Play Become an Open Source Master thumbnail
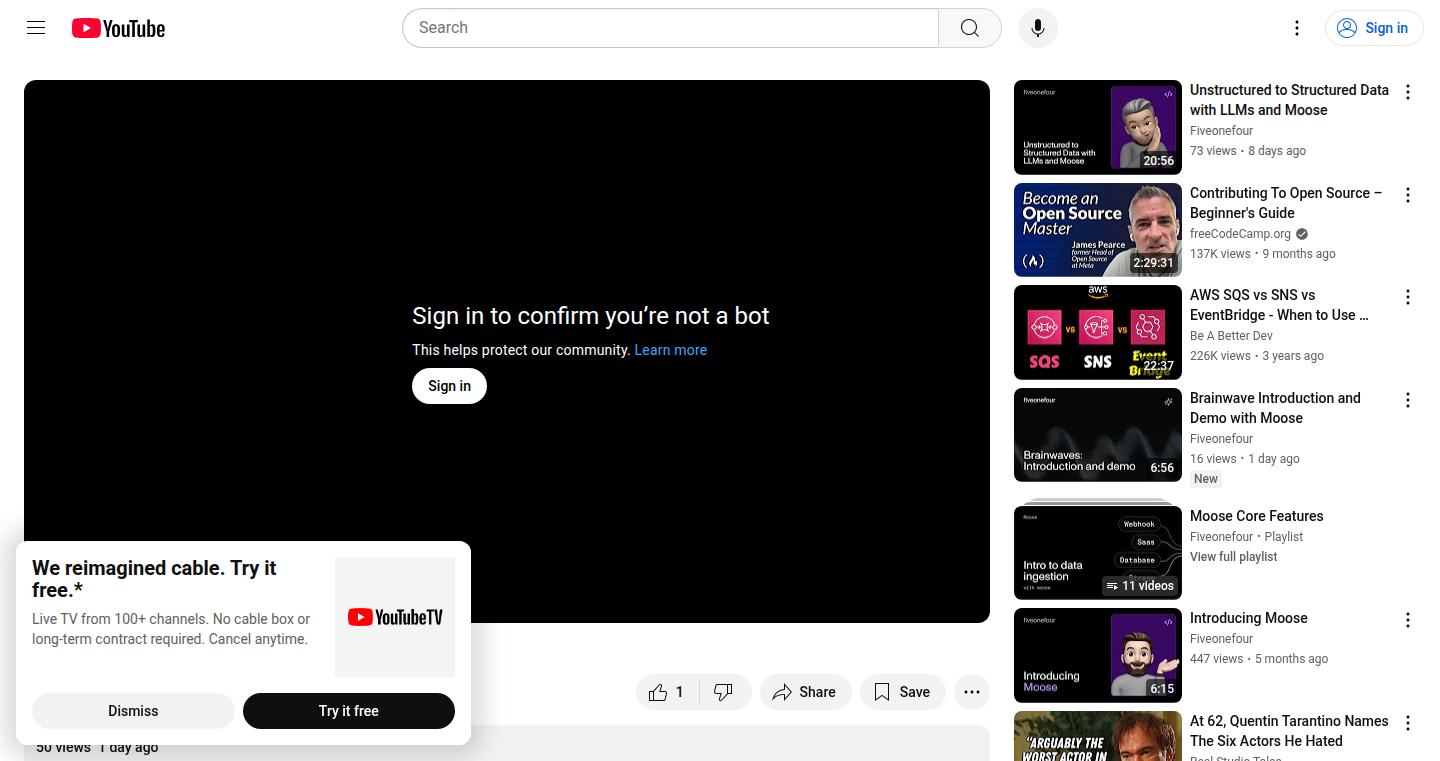The image size is (1440, 761). coord(1098,230)
